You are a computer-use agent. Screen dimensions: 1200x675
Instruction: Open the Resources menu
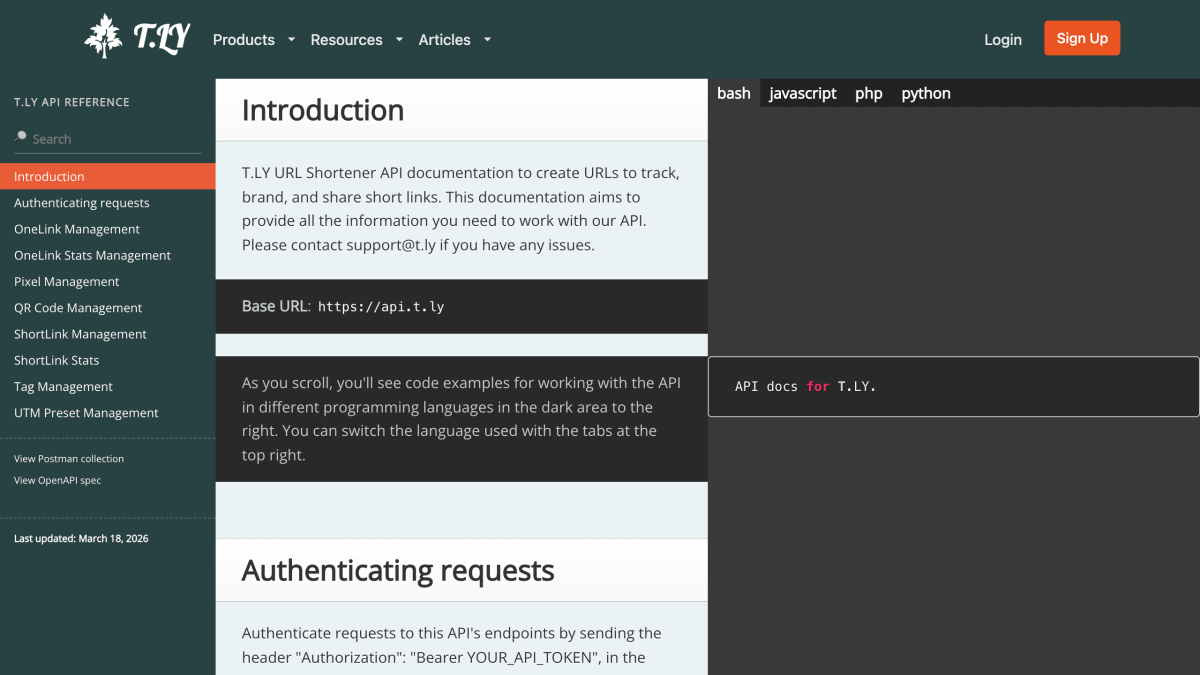click(346, 40)
